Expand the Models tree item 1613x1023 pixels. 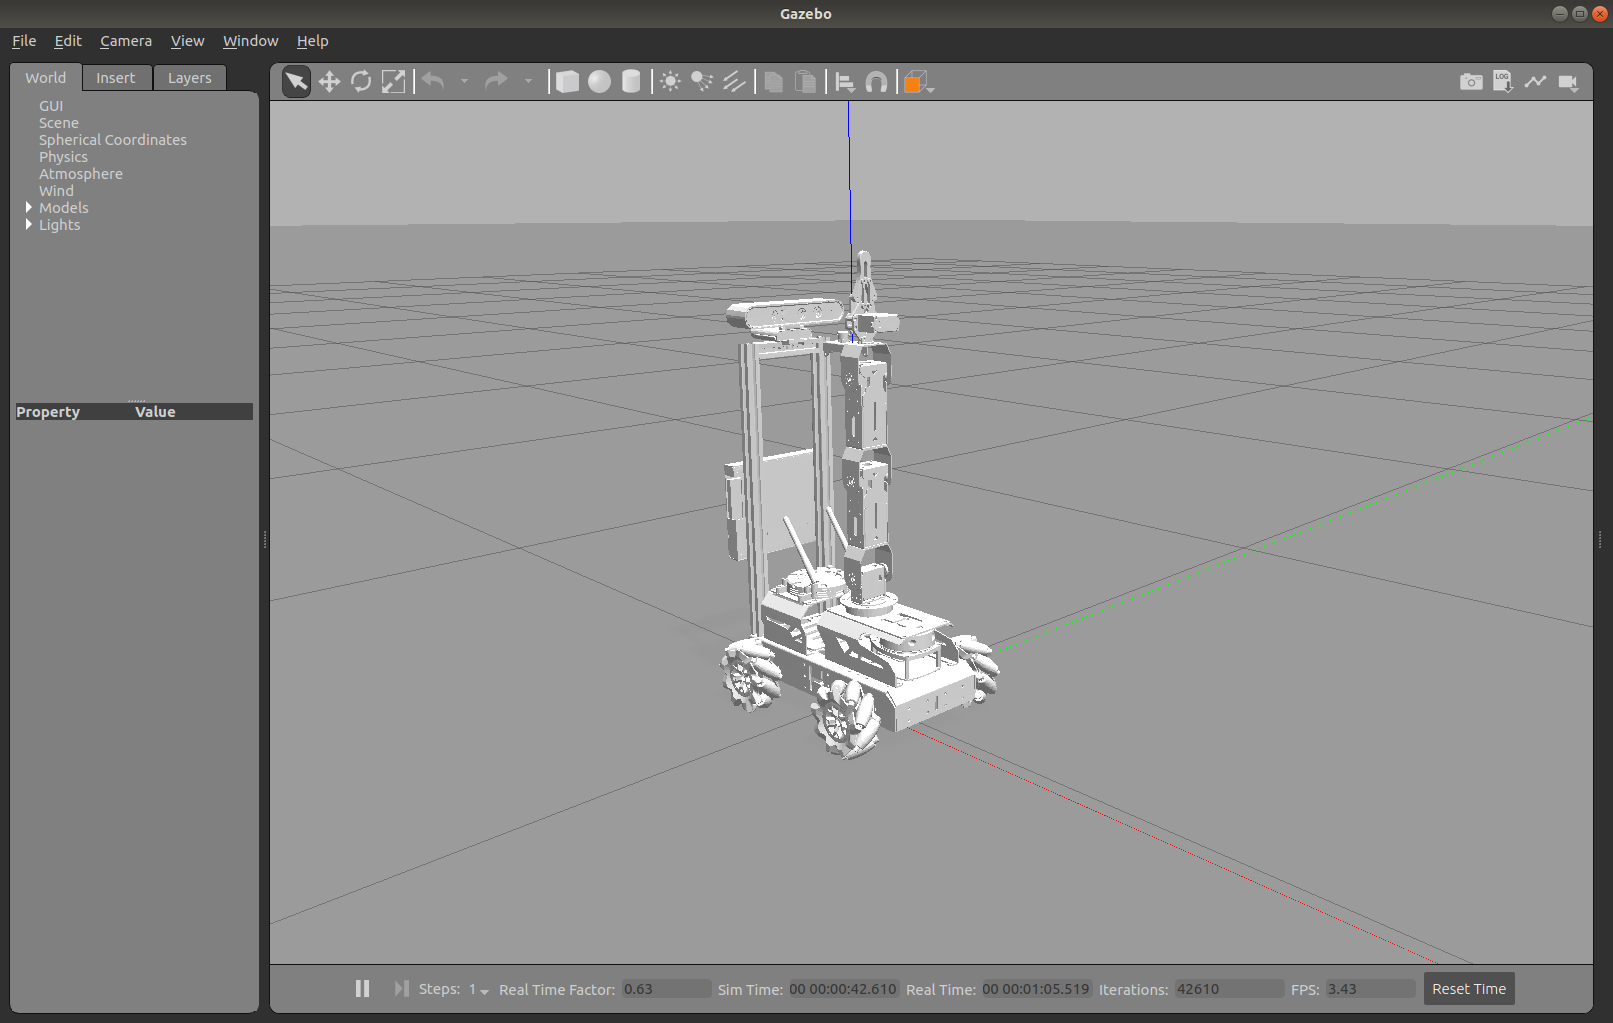pyautogui.click(x=28, y=207)
